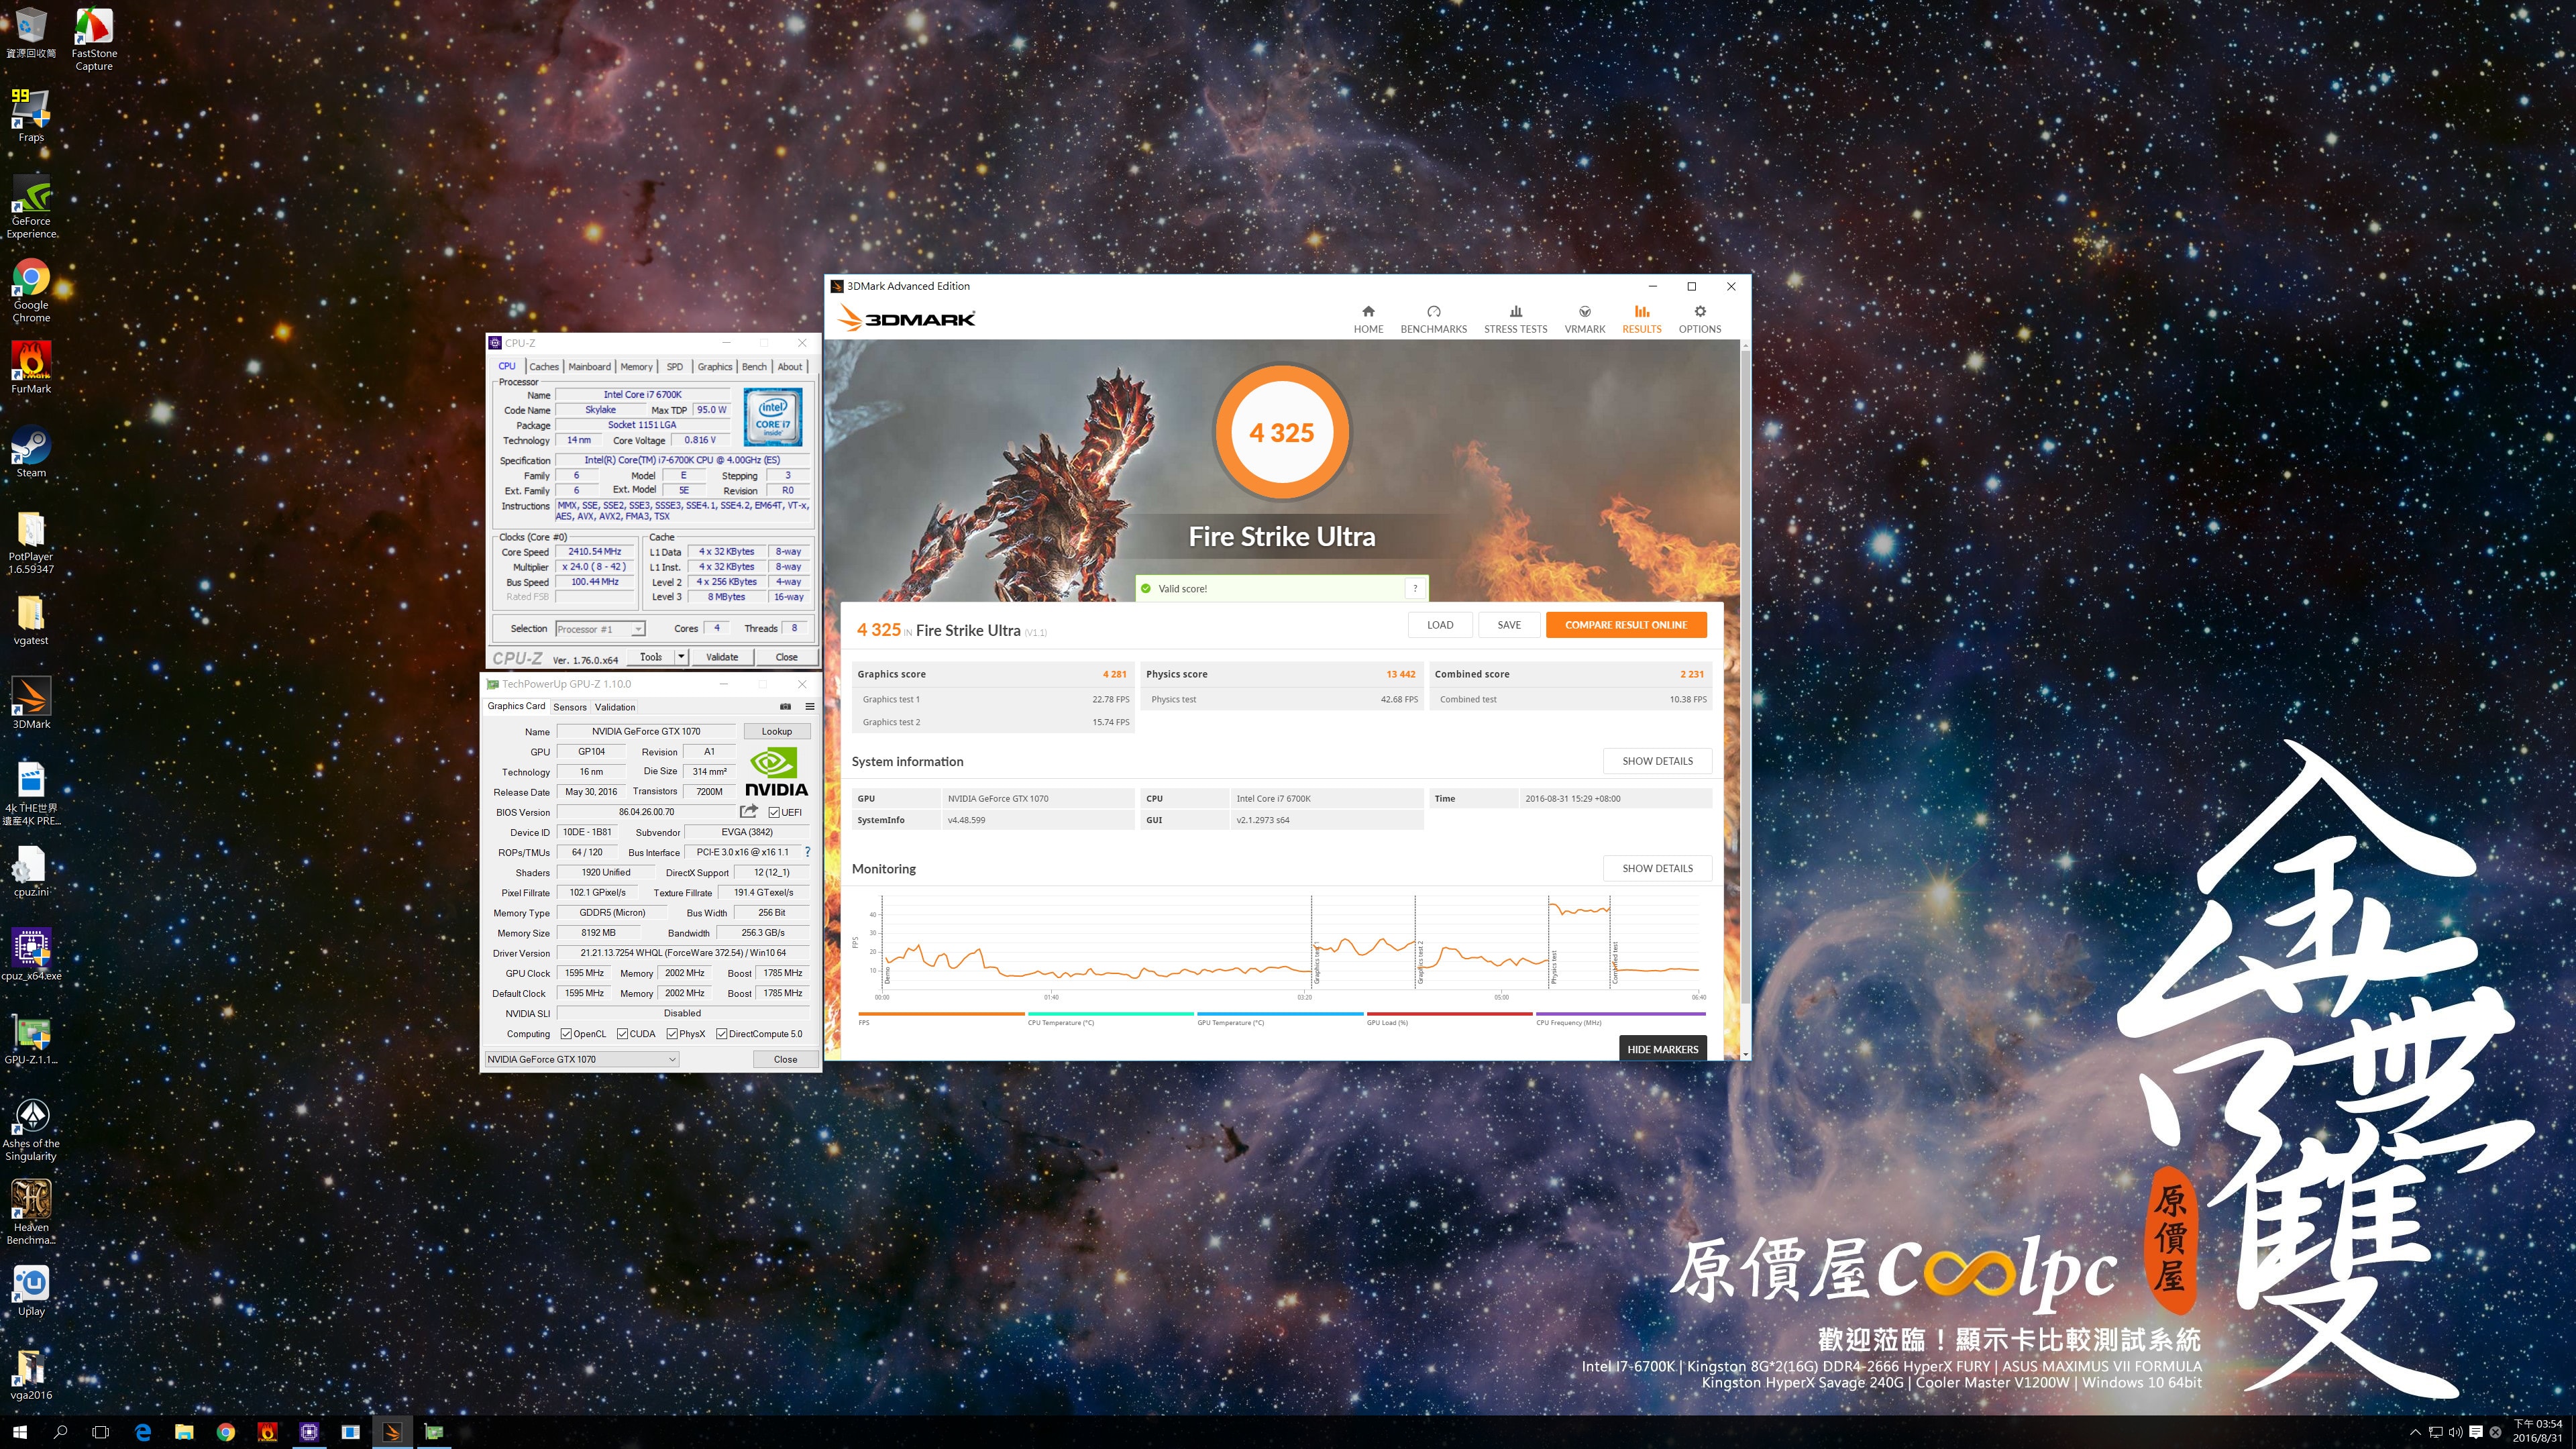2576x1449 pixels.
Task: Toggle the UEFI checkbox in GPU-Z
Action: pos(774,812)
